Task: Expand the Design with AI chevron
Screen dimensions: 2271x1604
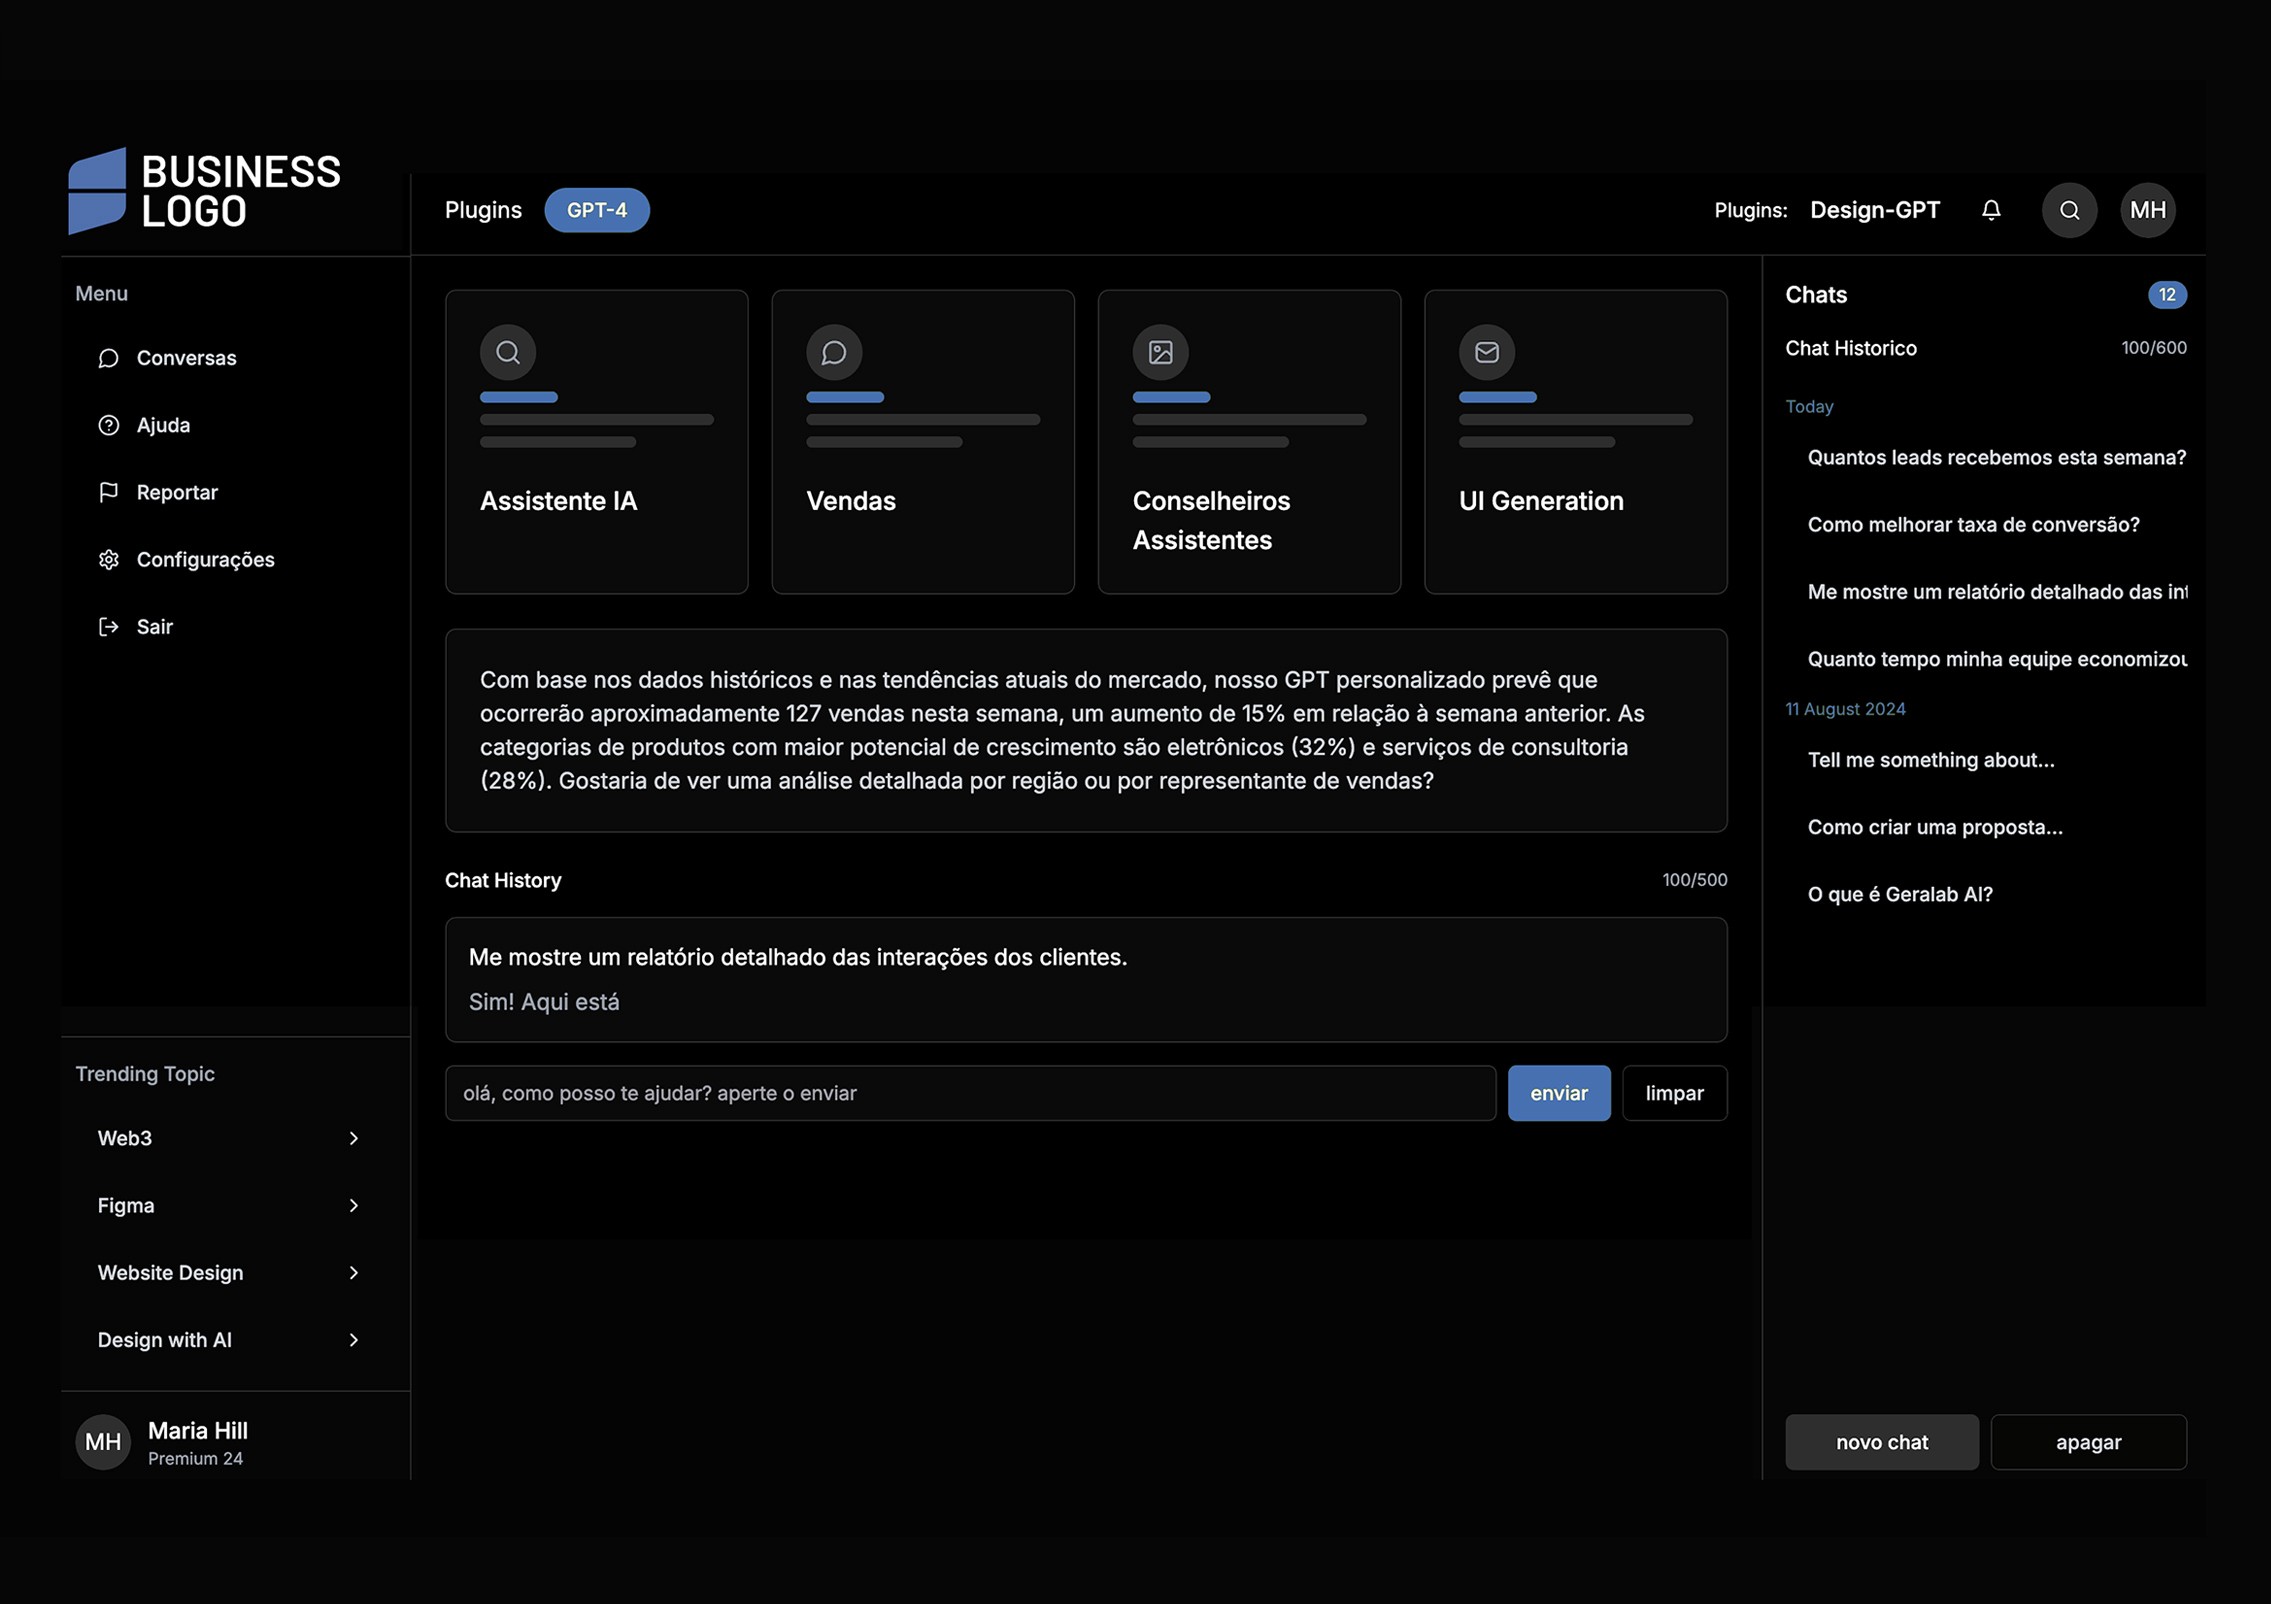Action: click(354, 1340)
